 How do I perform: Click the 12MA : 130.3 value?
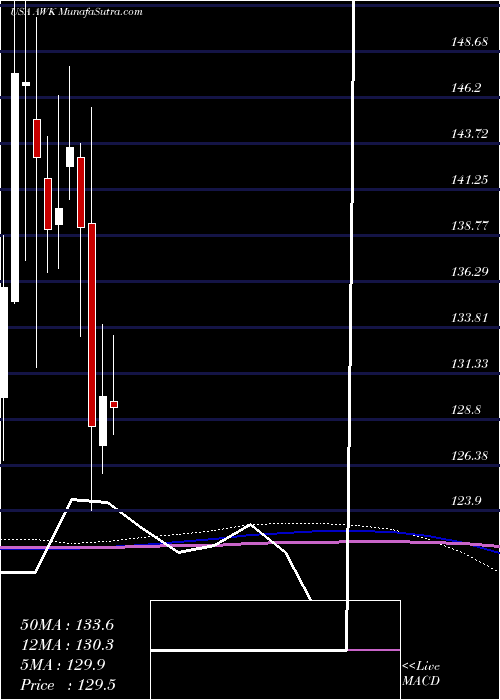click(x=67, y=645)
